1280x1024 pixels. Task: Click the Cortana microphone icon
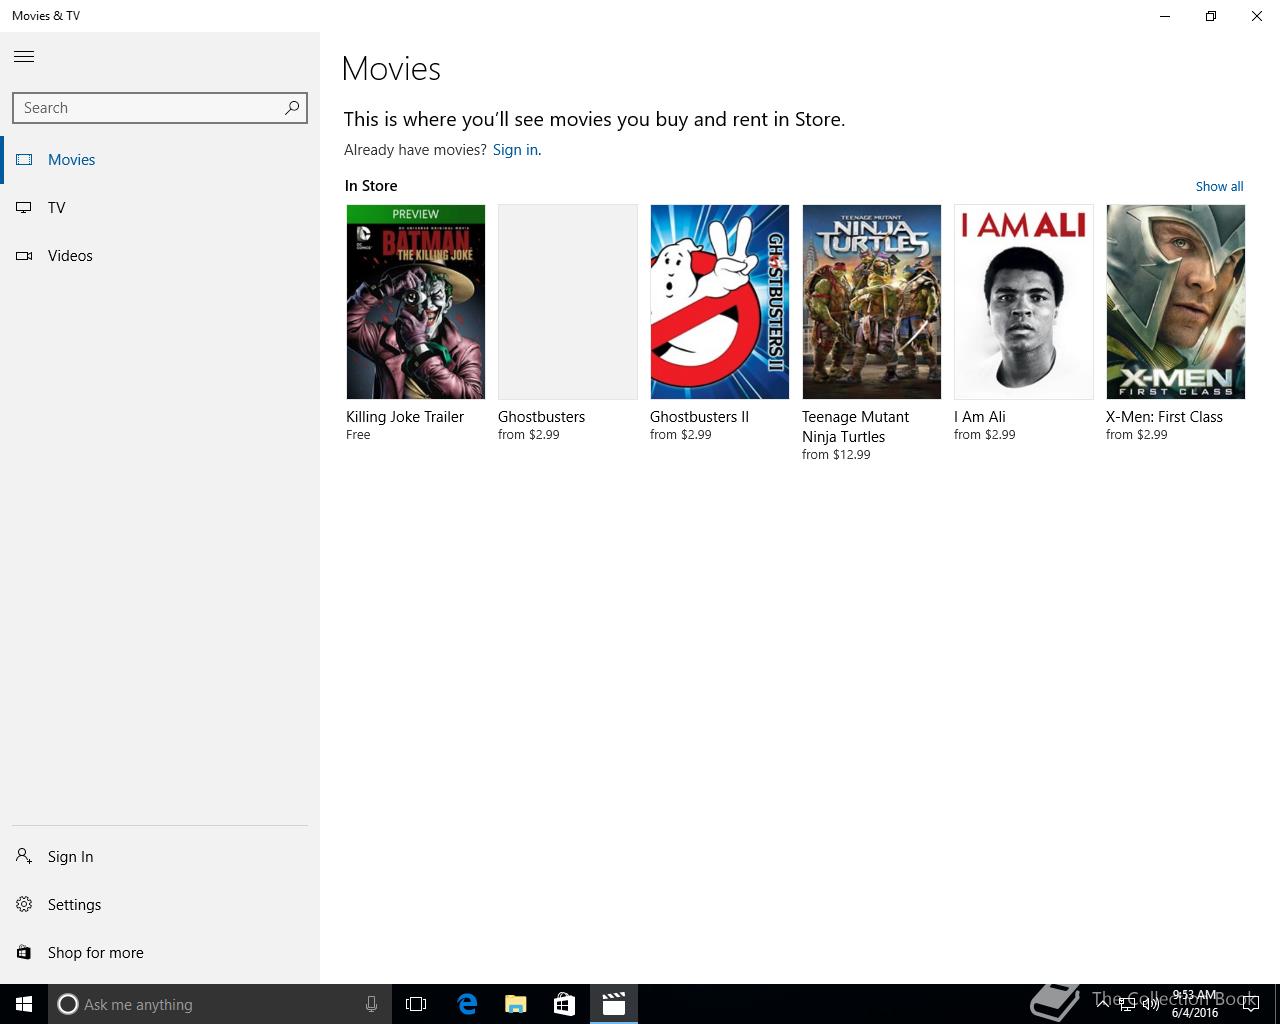click(371, 1004)
